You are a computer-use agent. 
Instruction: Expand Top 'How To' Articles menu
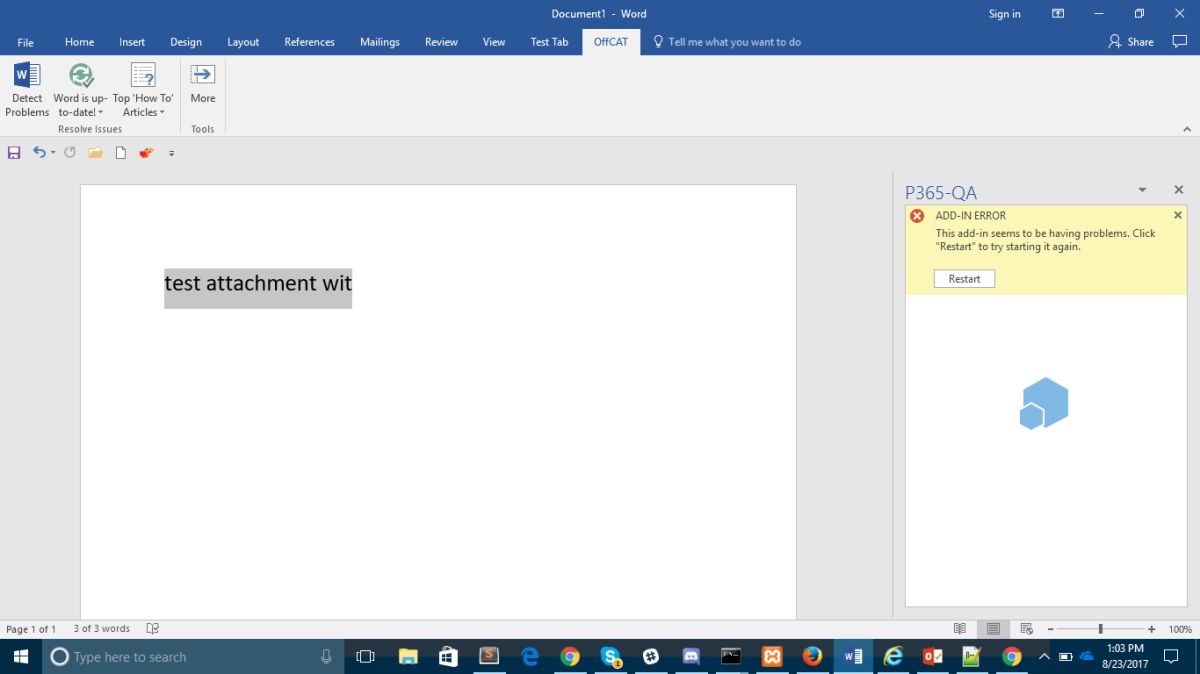click(143, 90)
